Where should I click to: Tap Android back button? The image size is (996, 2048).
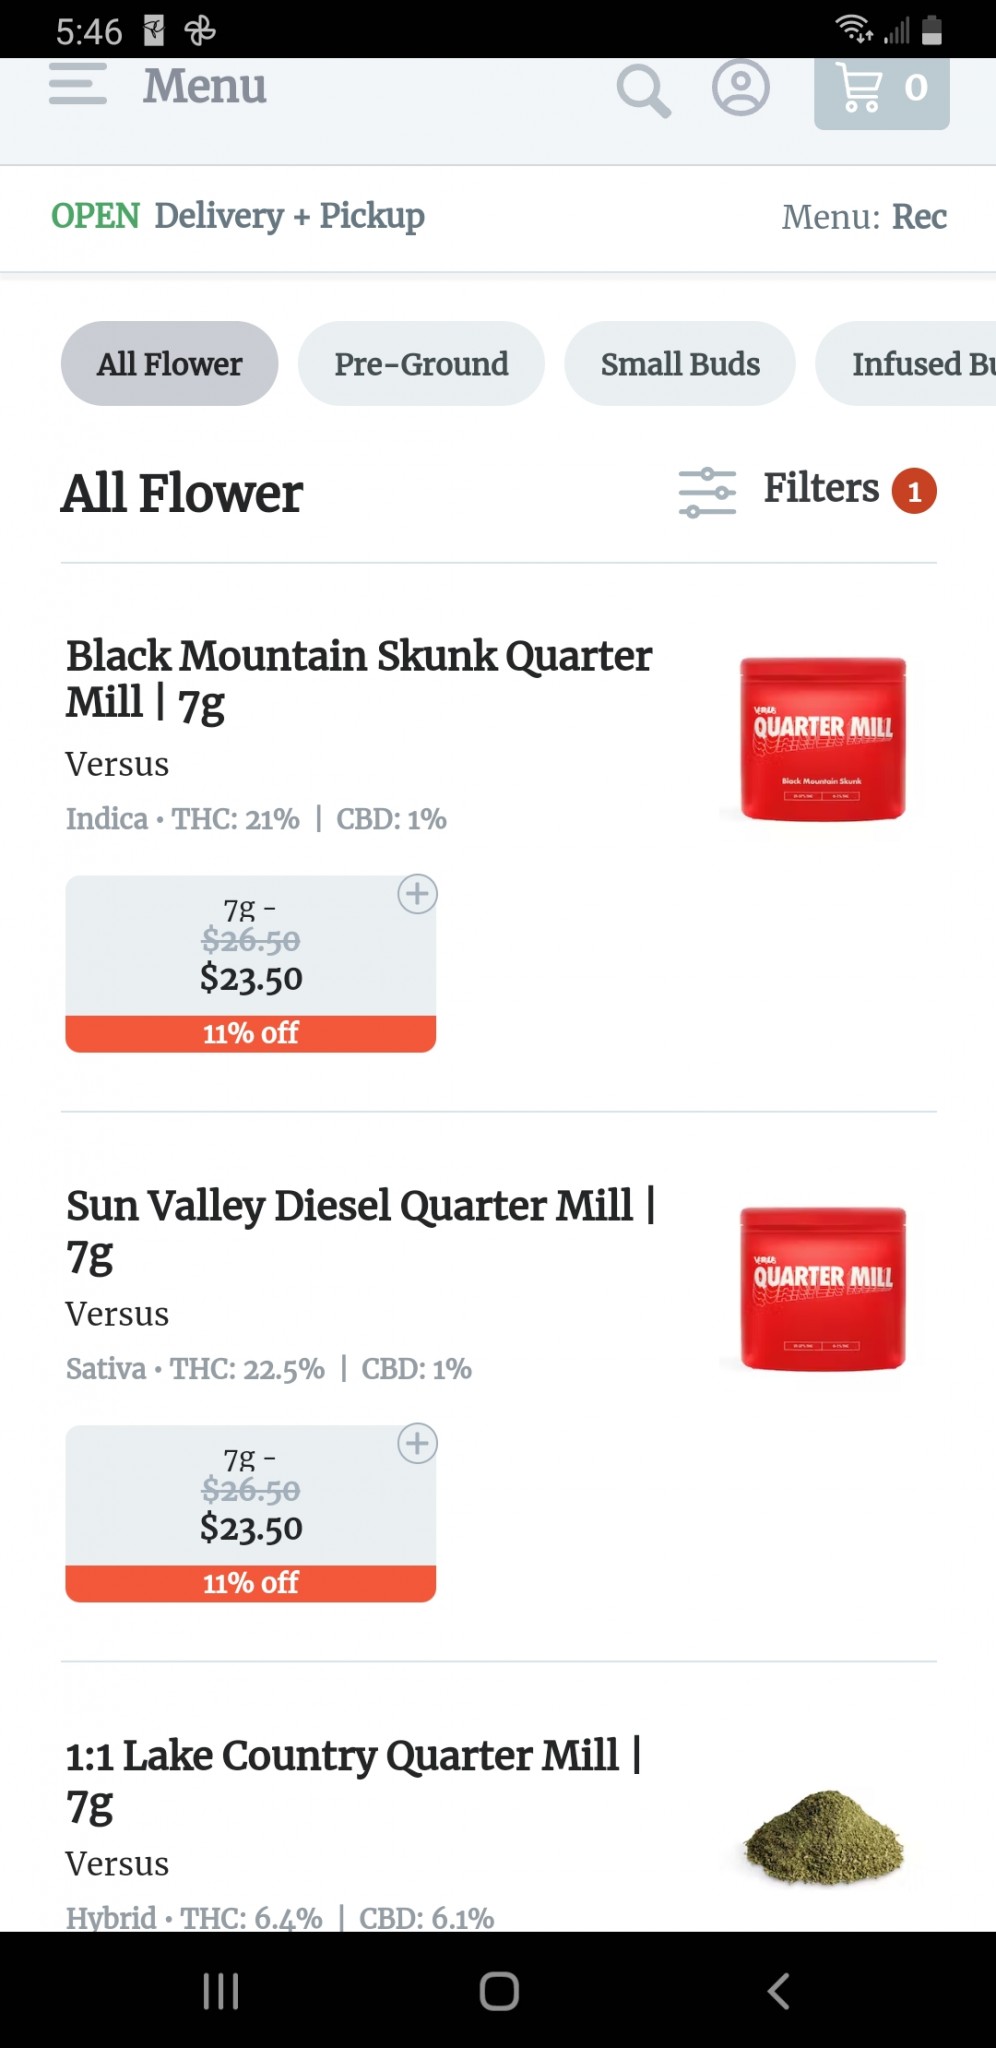778,1990
